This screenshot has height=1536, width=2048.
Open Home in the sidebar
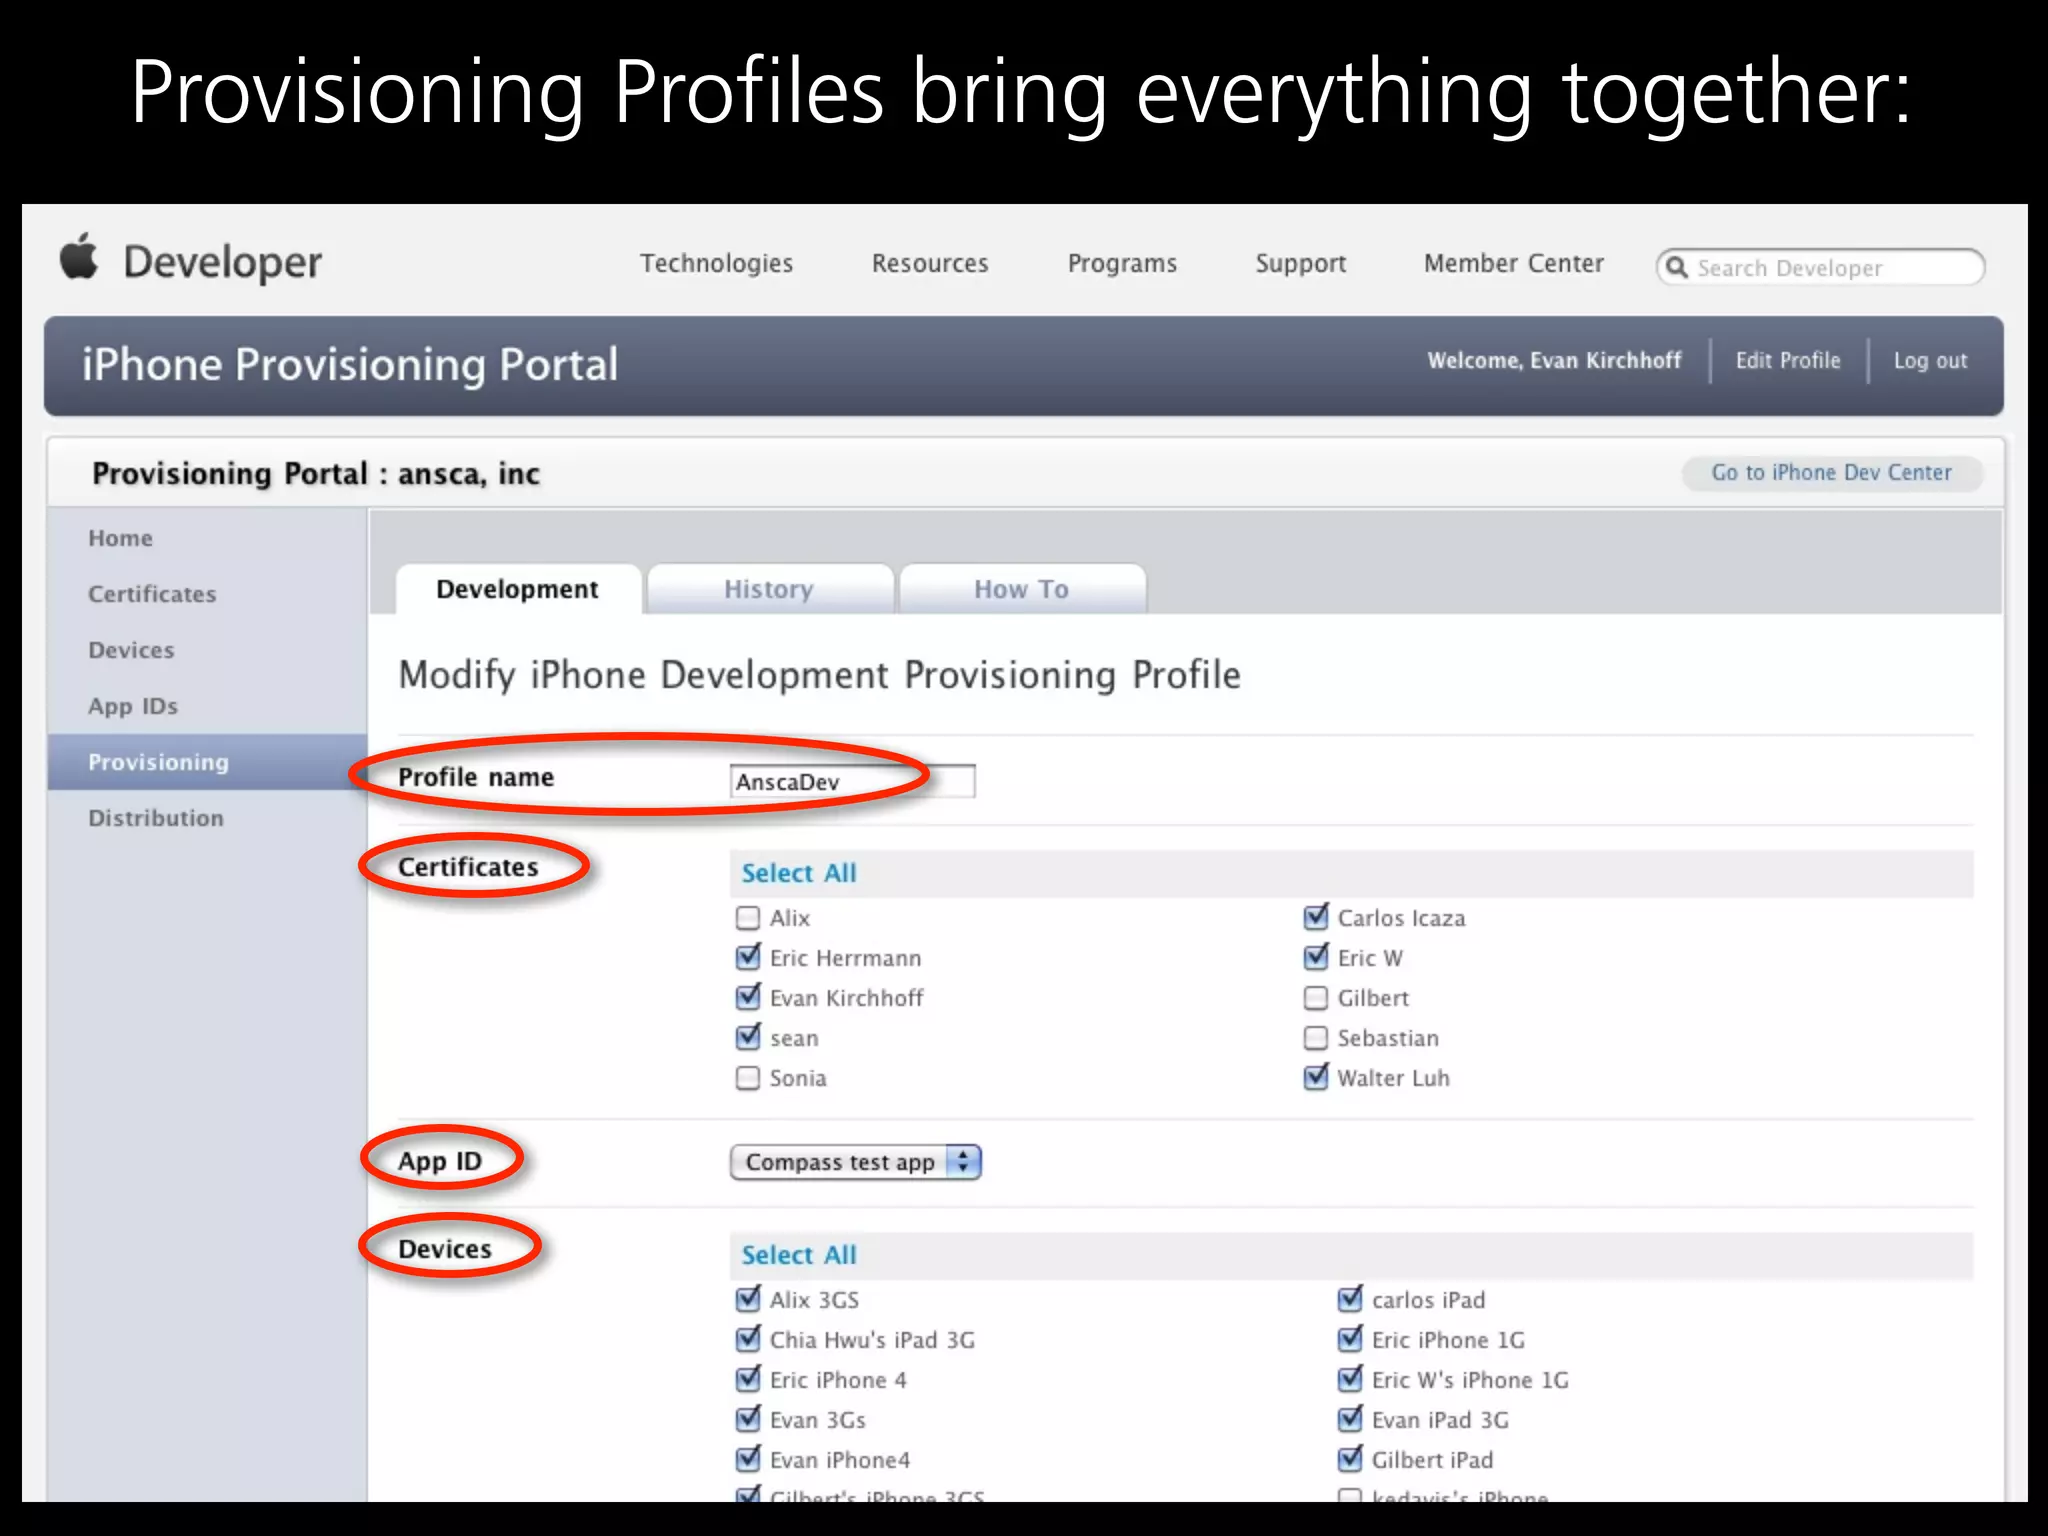[120, 538]
